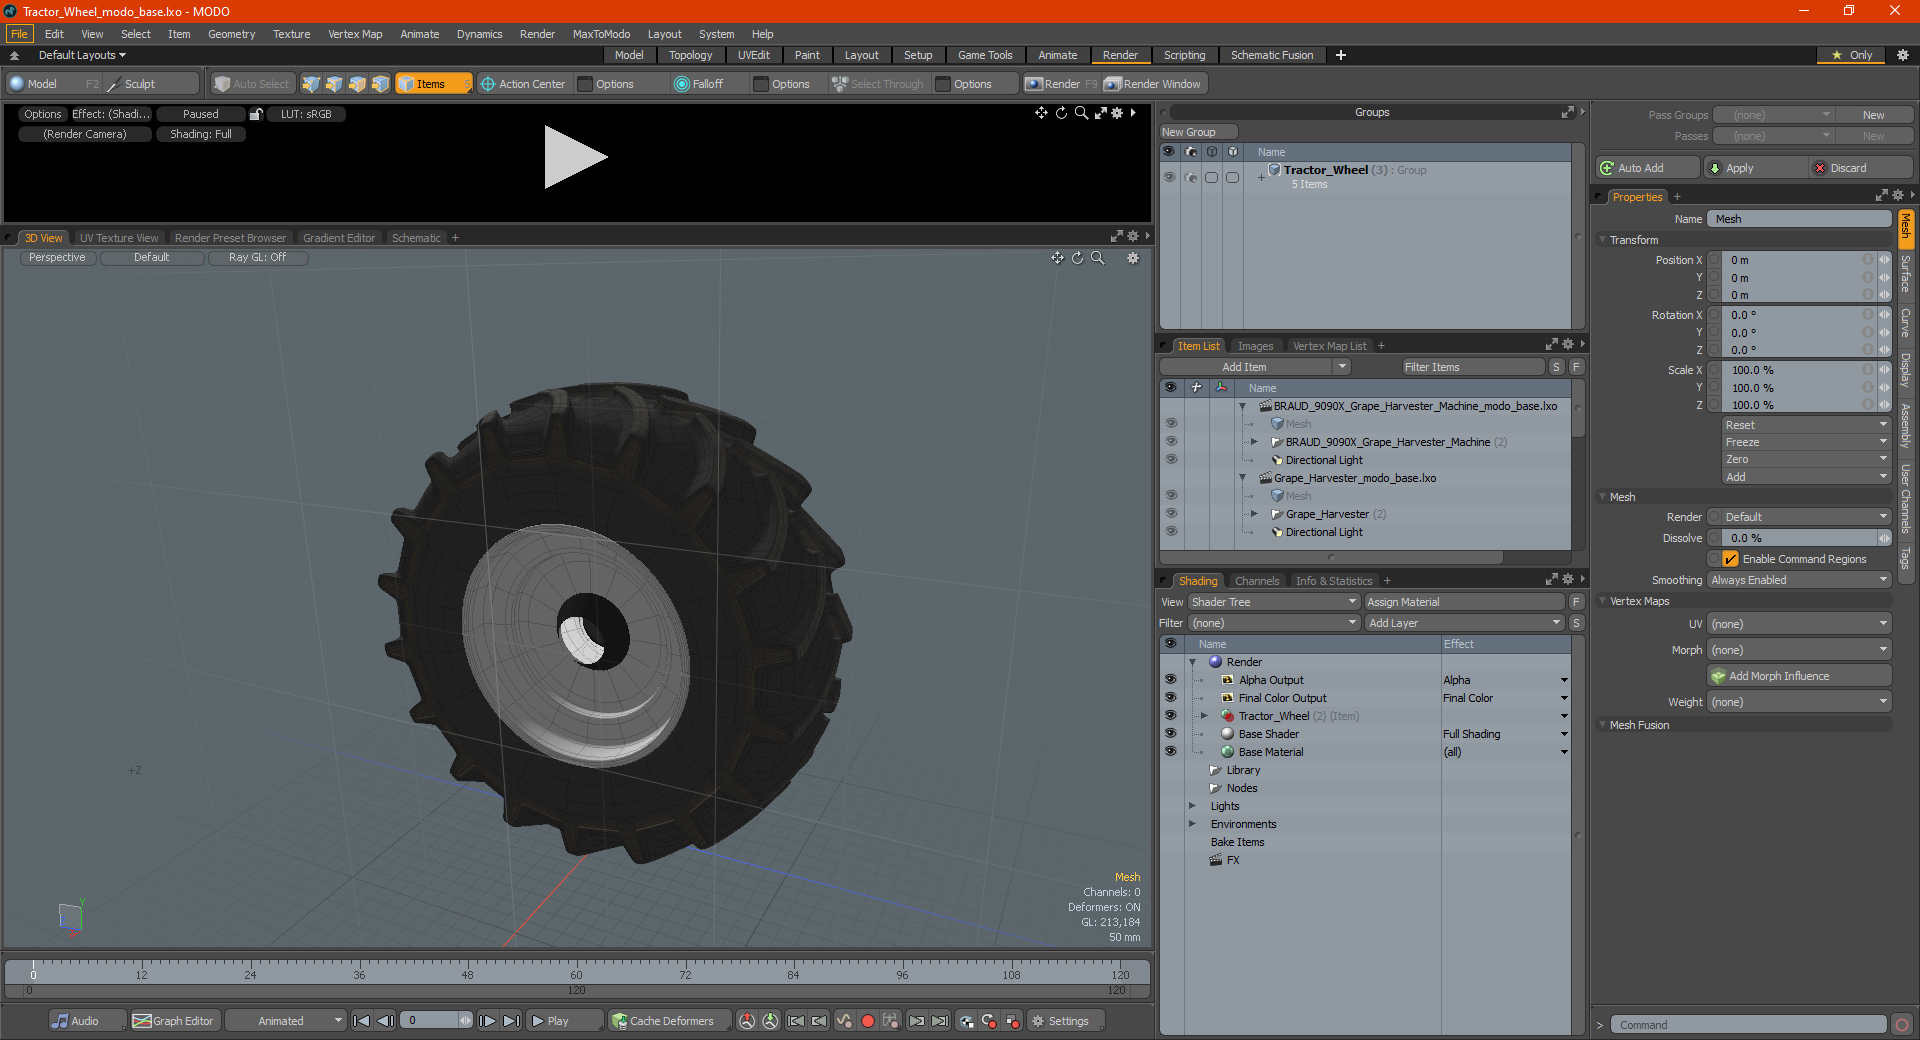Toggle visibility of Base Material layer

pyautogui.click(x=1170, y=752)
